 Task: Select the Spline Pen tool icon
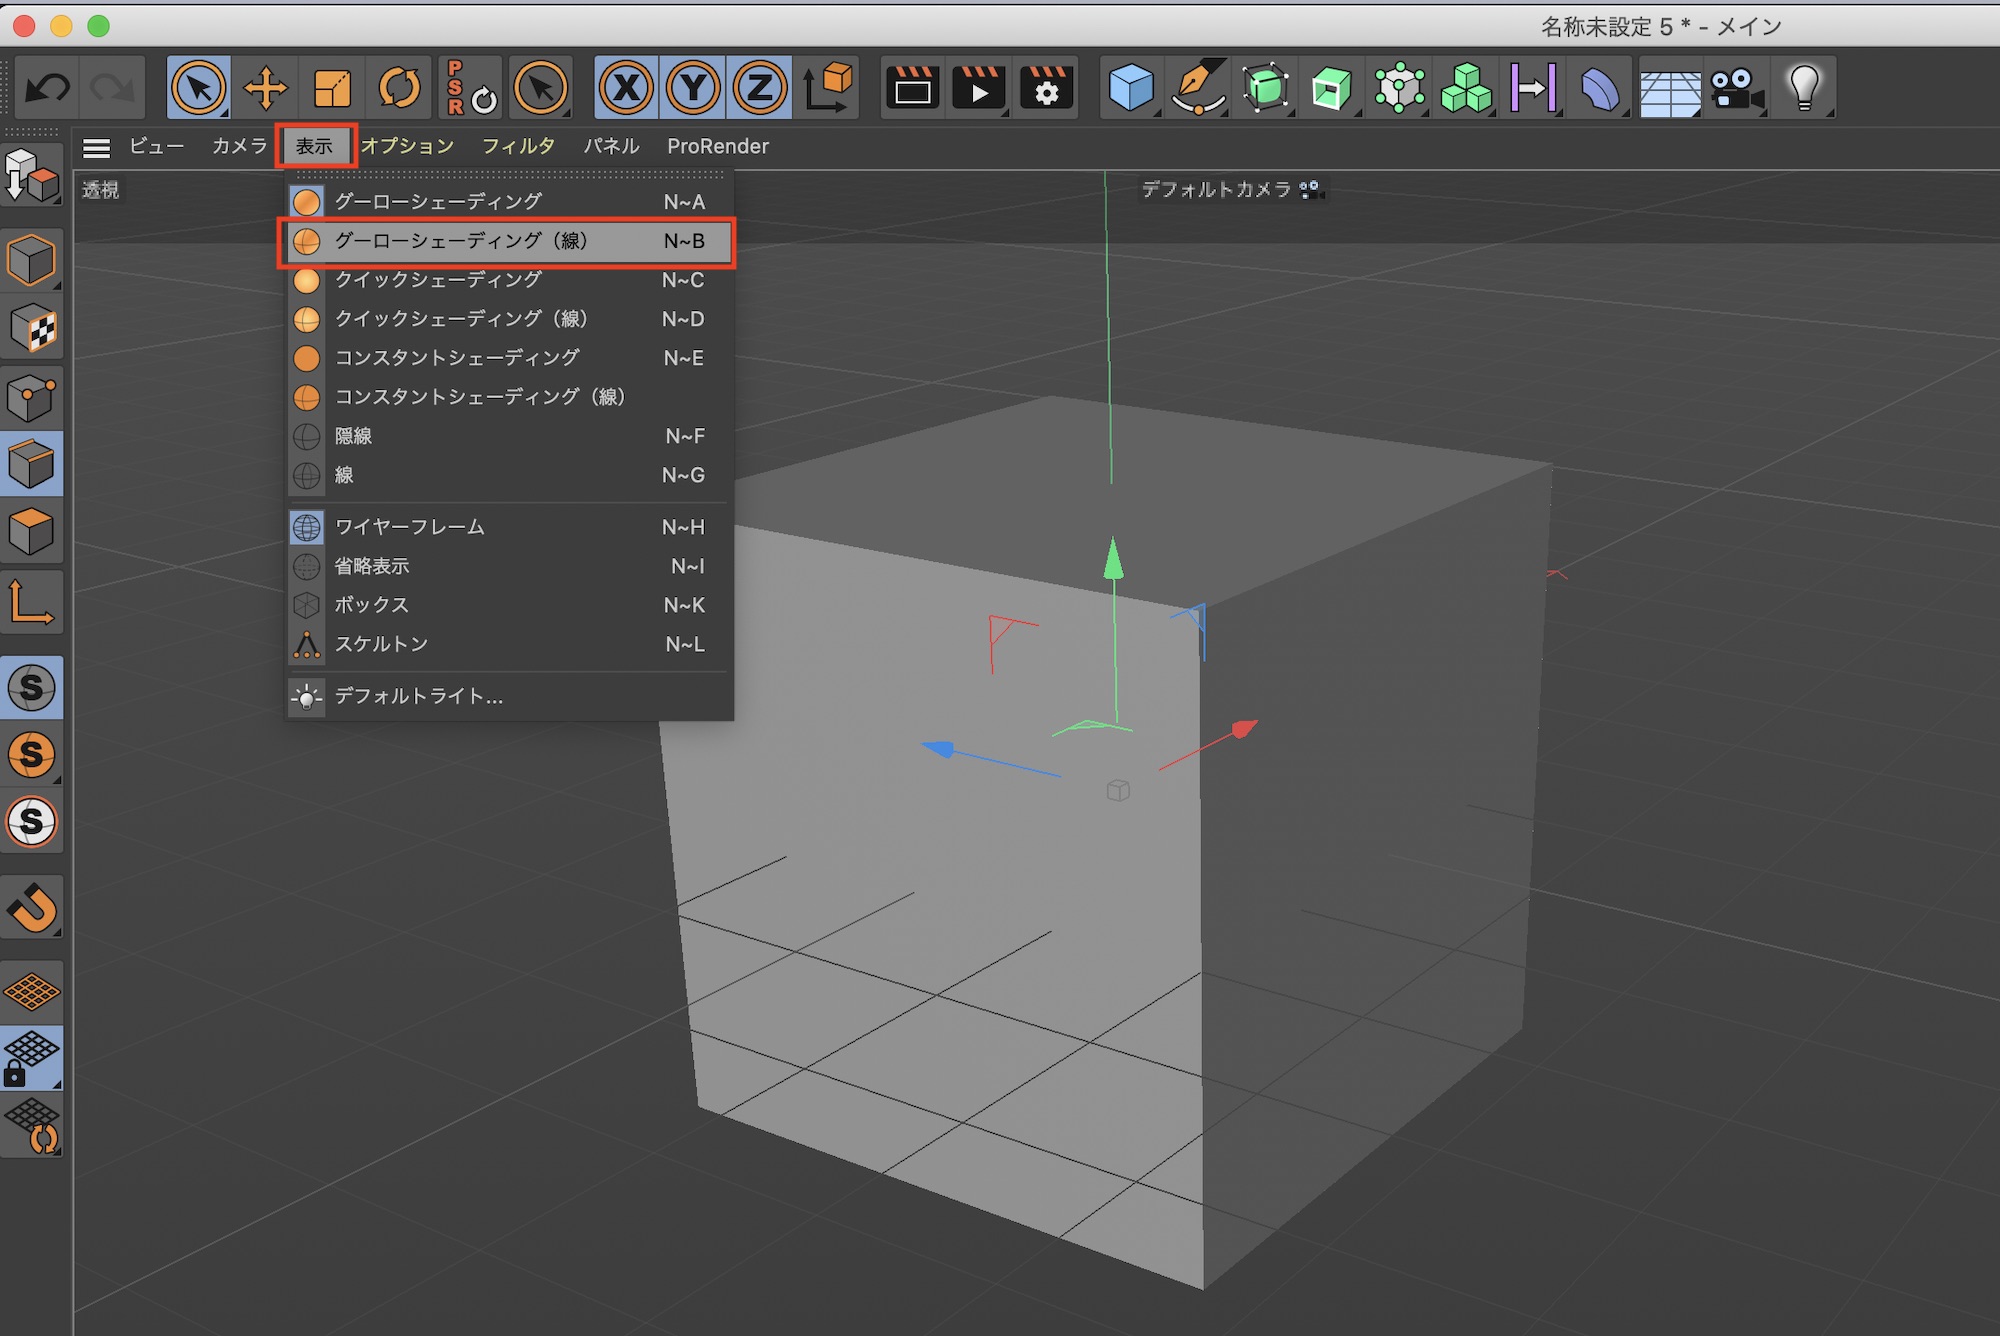(x=1198, y=88)
